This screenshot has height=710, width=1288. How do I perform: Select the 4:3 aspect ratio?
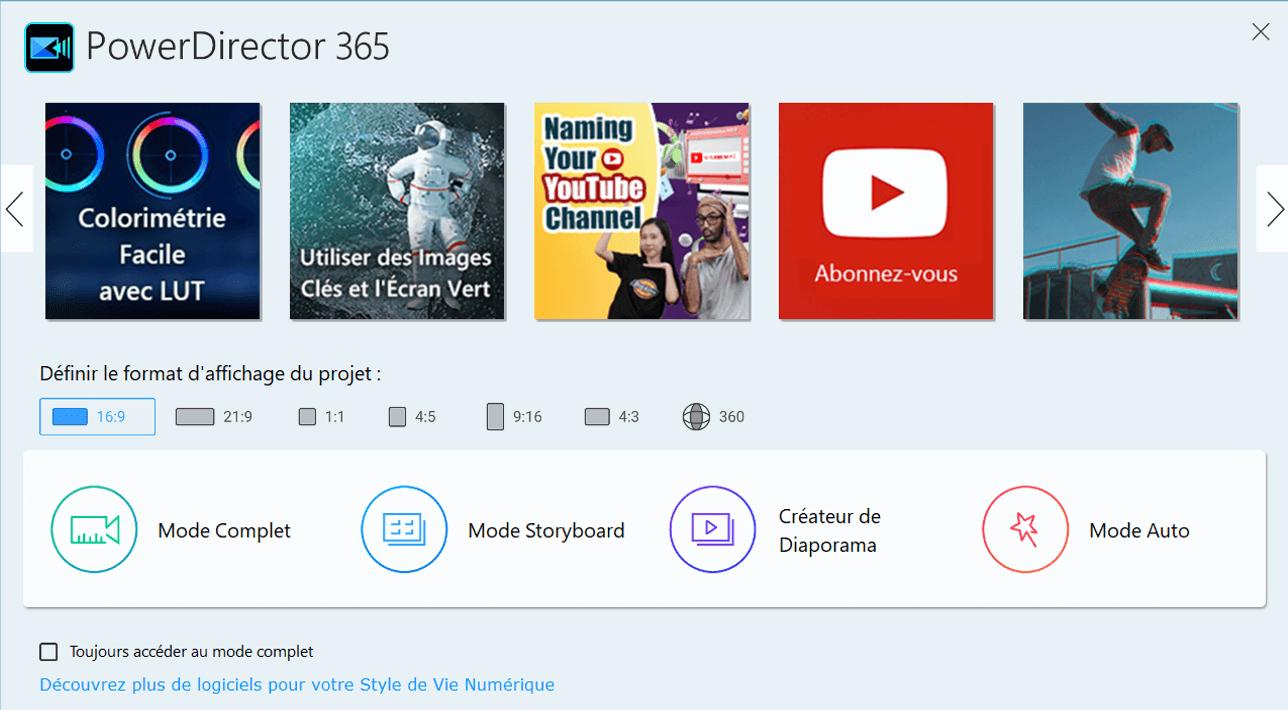point(612,417)
